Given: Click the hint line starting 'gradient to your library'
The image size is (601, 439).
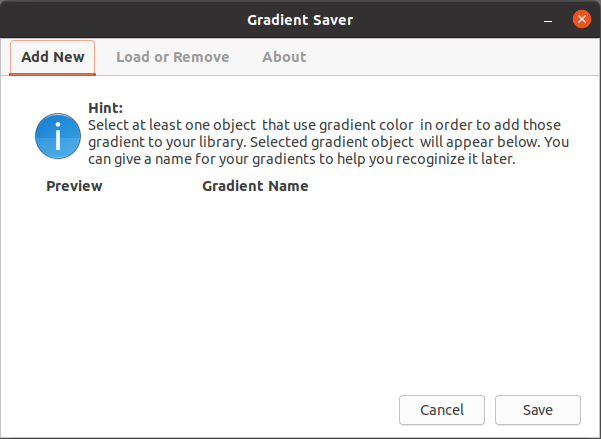Looking at the screenshot, I should [328, 142].
